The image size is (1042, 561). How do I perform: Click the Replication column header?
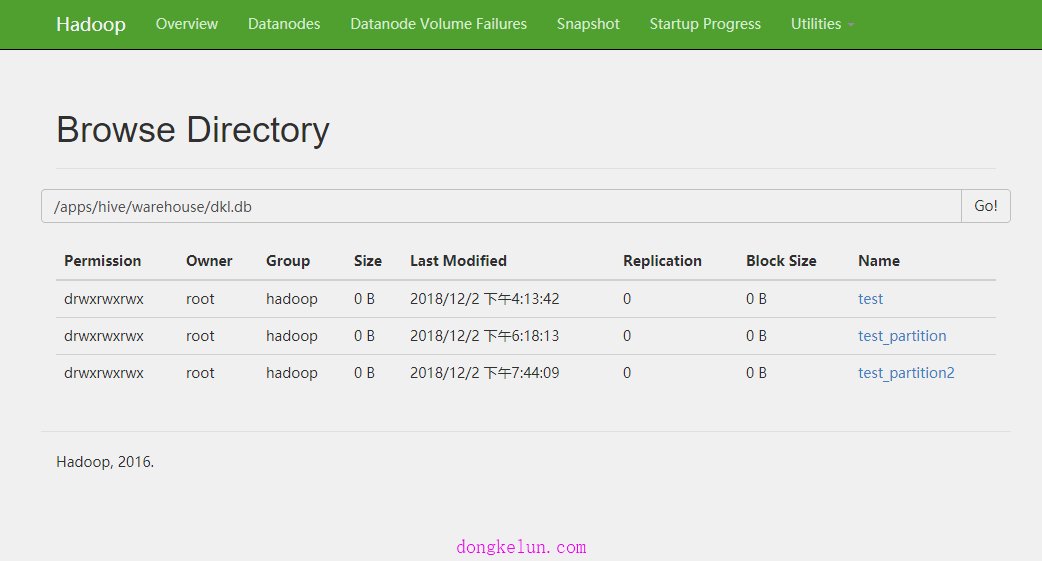pos(662,261)
